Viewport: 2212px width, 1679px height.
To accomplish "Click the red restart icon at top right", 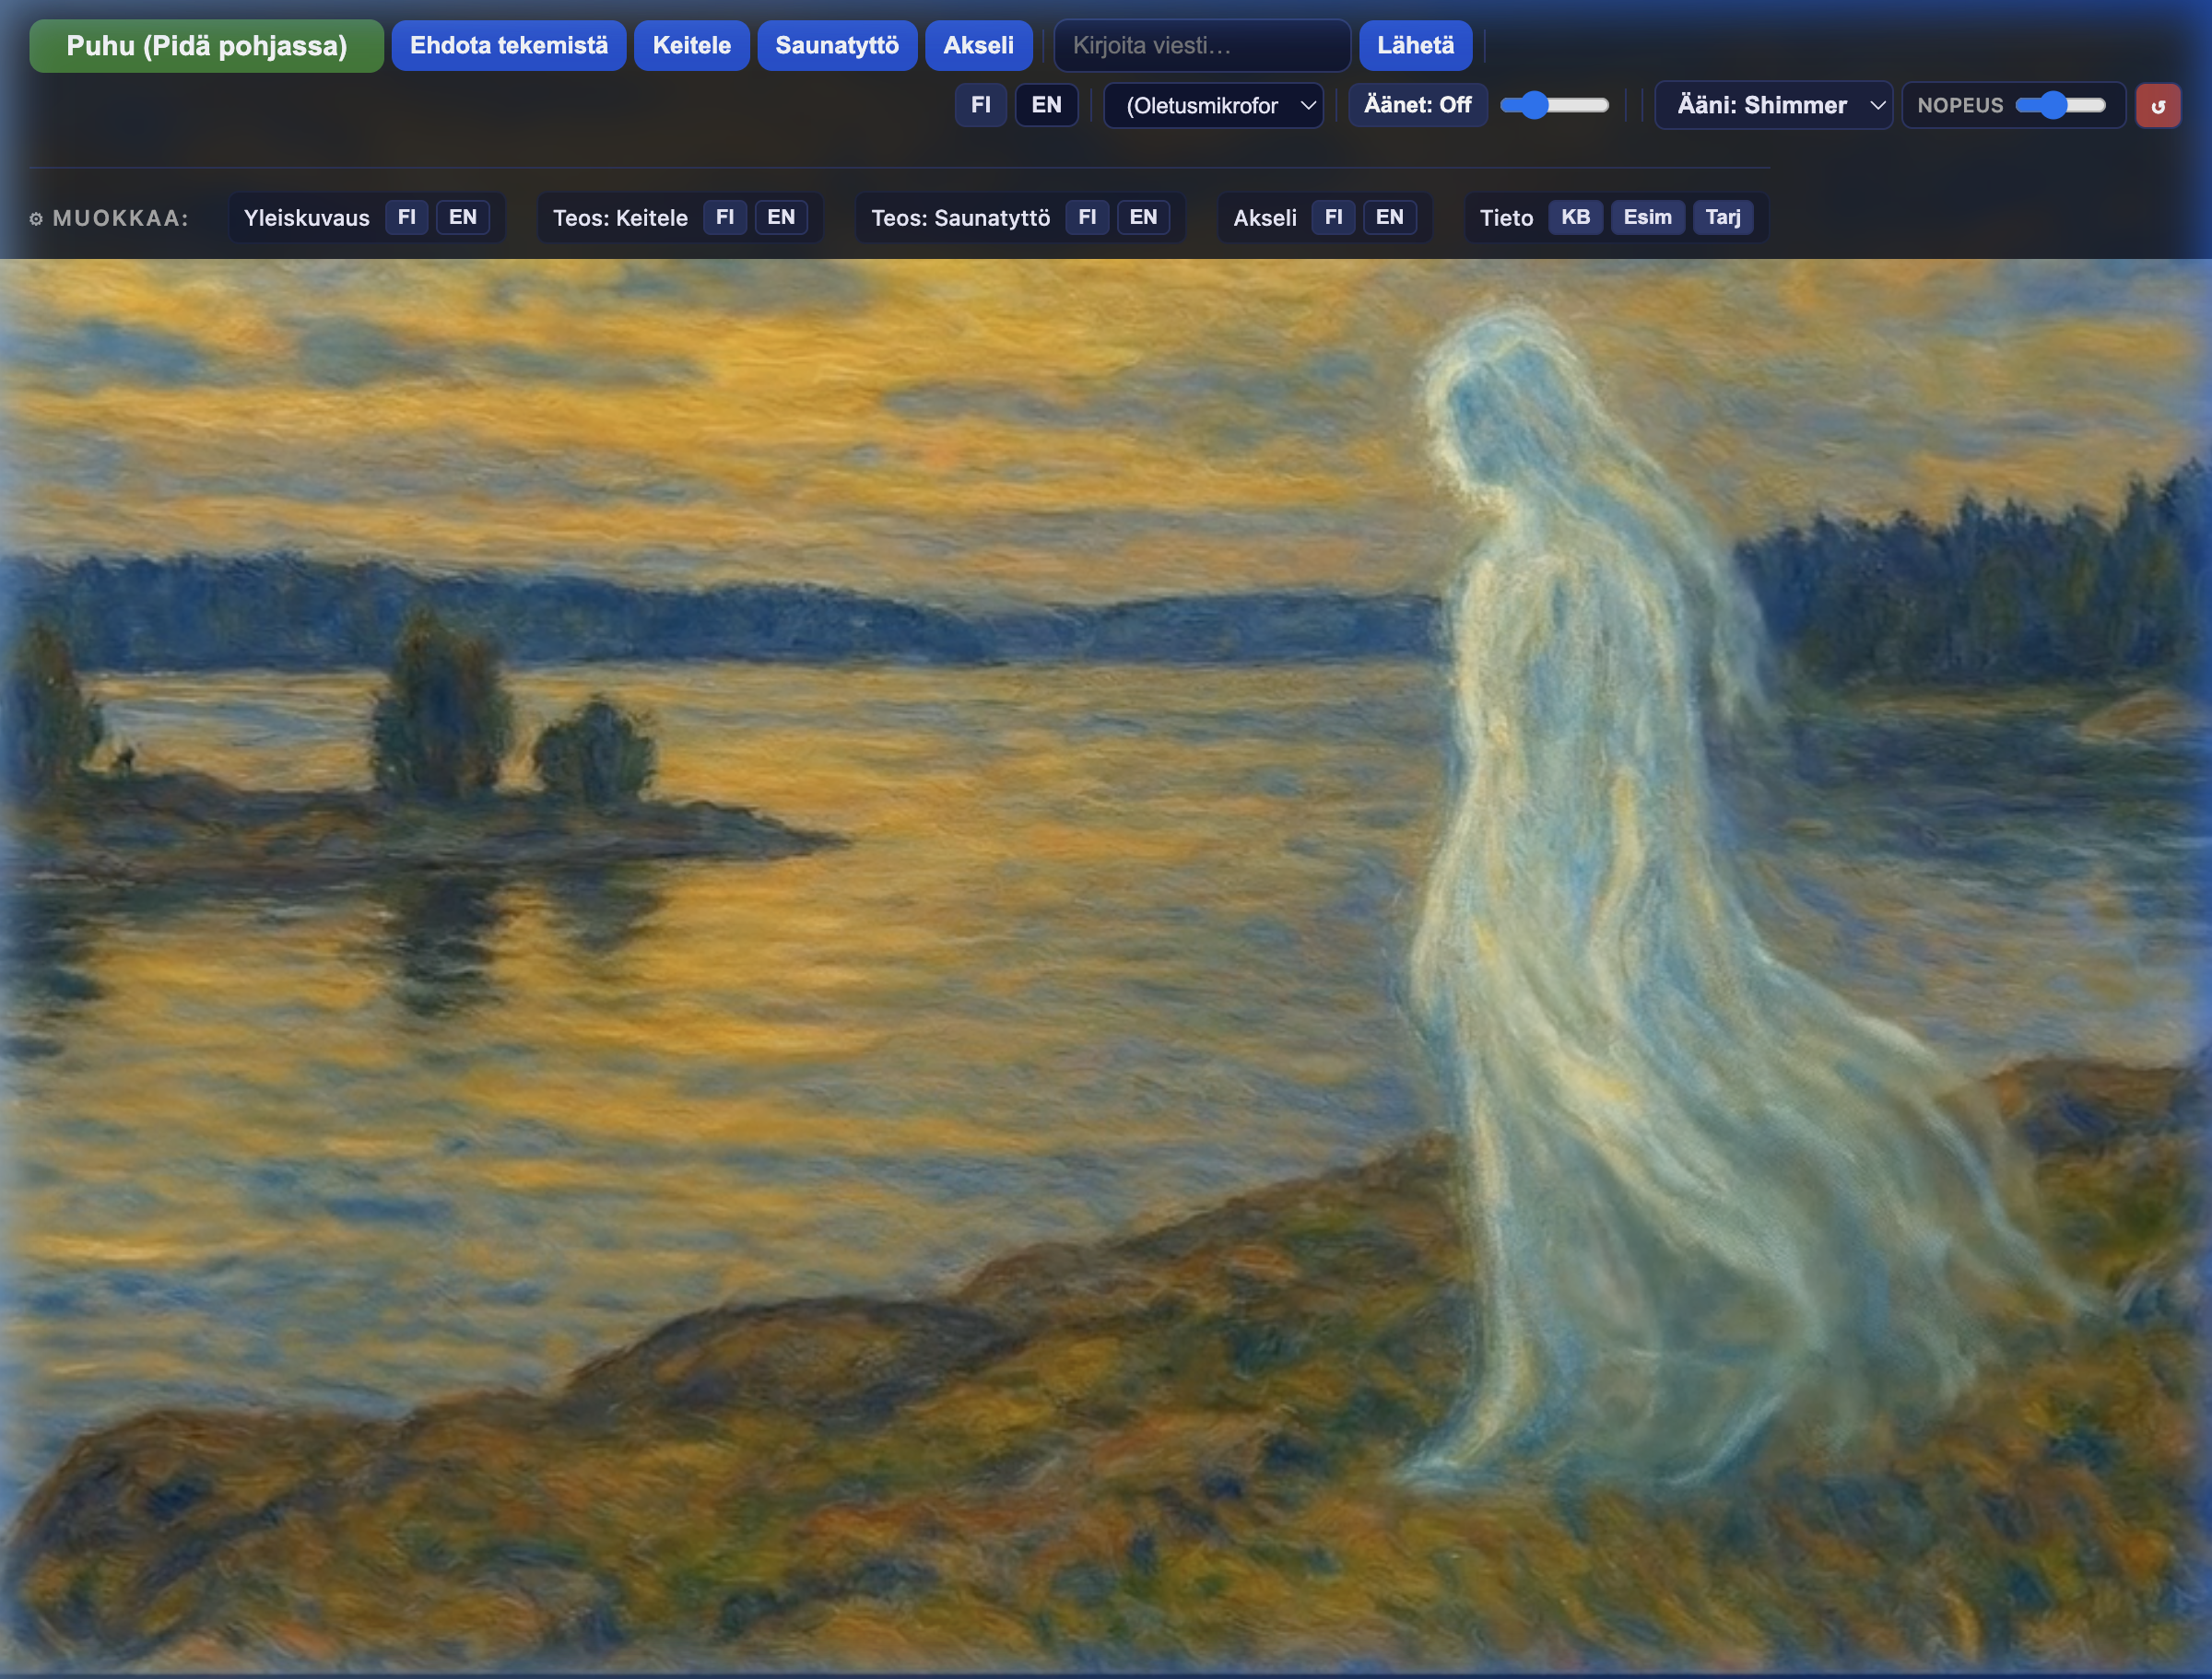I will pos(2159,105).
